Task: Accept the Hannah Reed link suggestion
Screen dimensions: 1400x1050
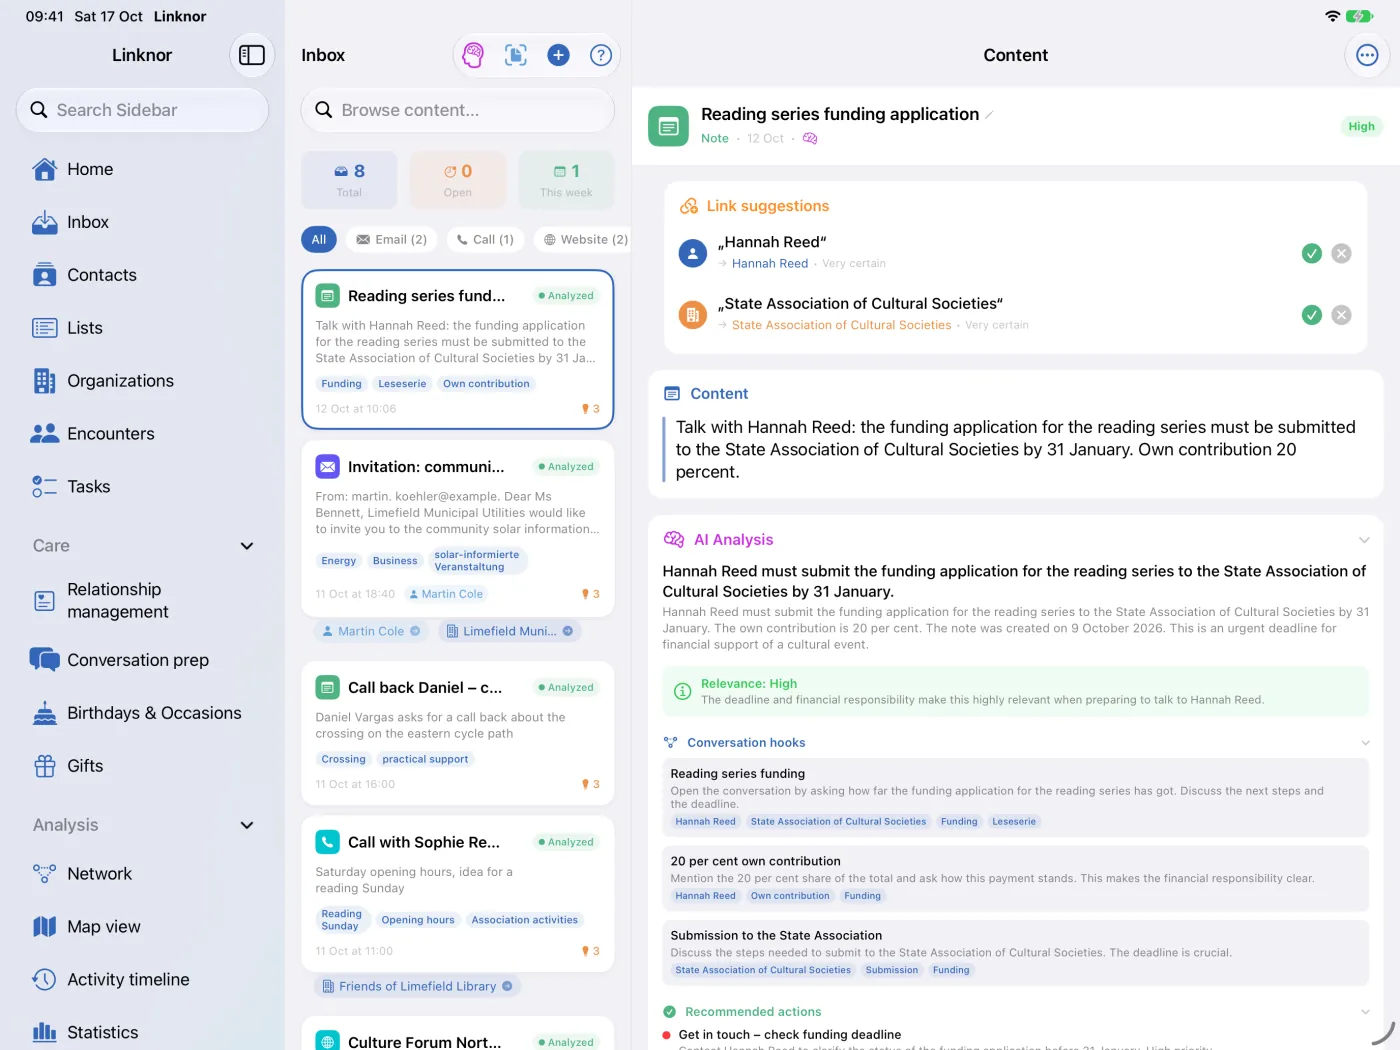Action: [x=1312, y=254]
